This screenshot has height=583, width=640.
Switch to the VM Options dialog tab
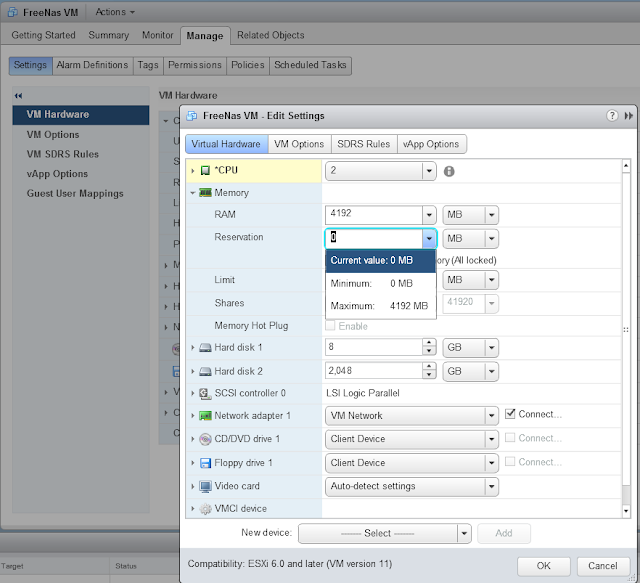coord(299,144)
